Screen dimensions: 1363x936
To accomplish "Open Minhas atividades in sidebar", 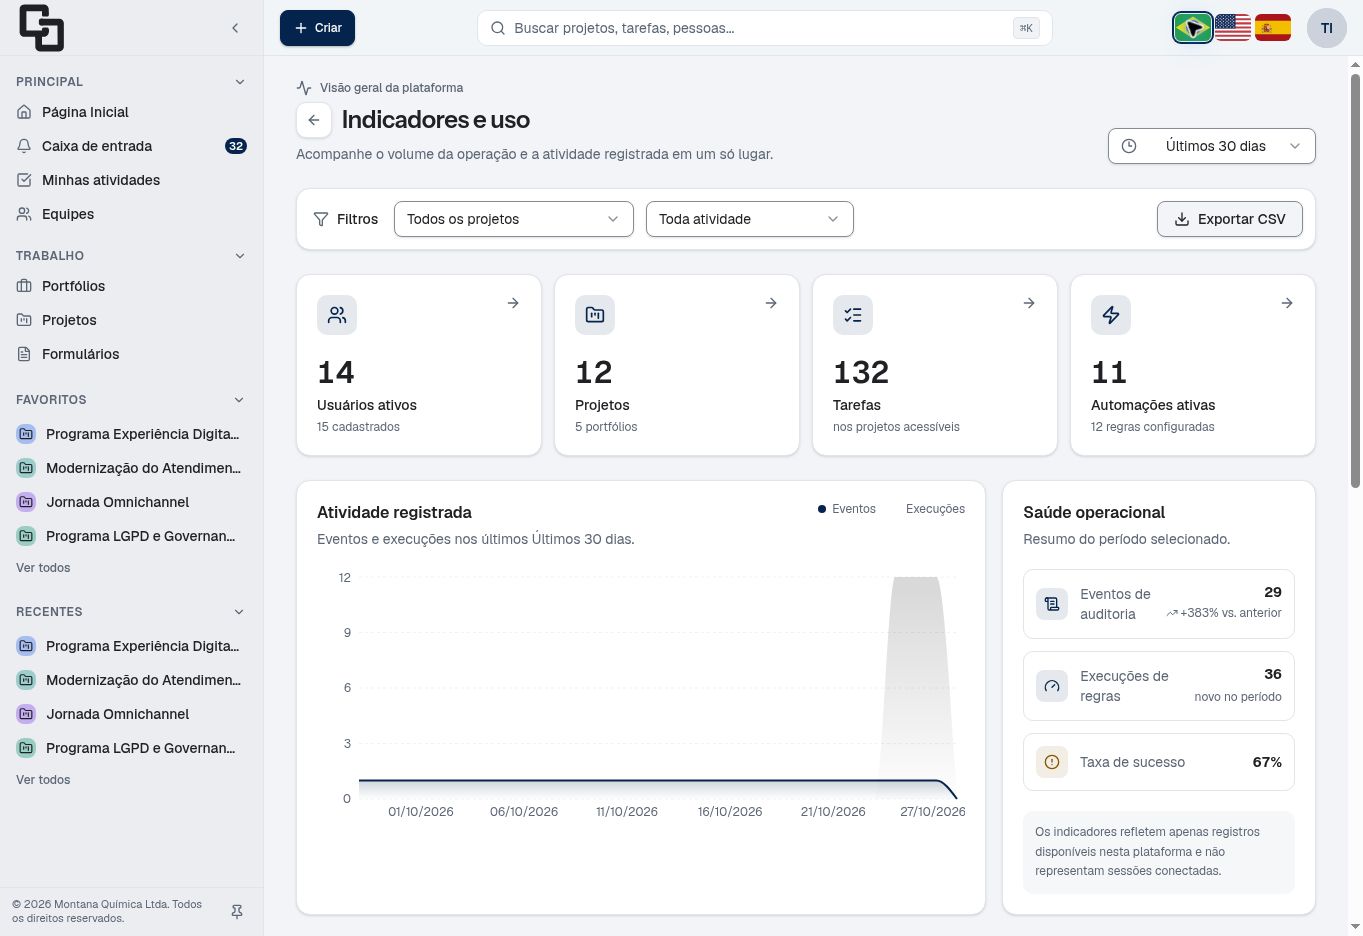I will pos(131,180).
